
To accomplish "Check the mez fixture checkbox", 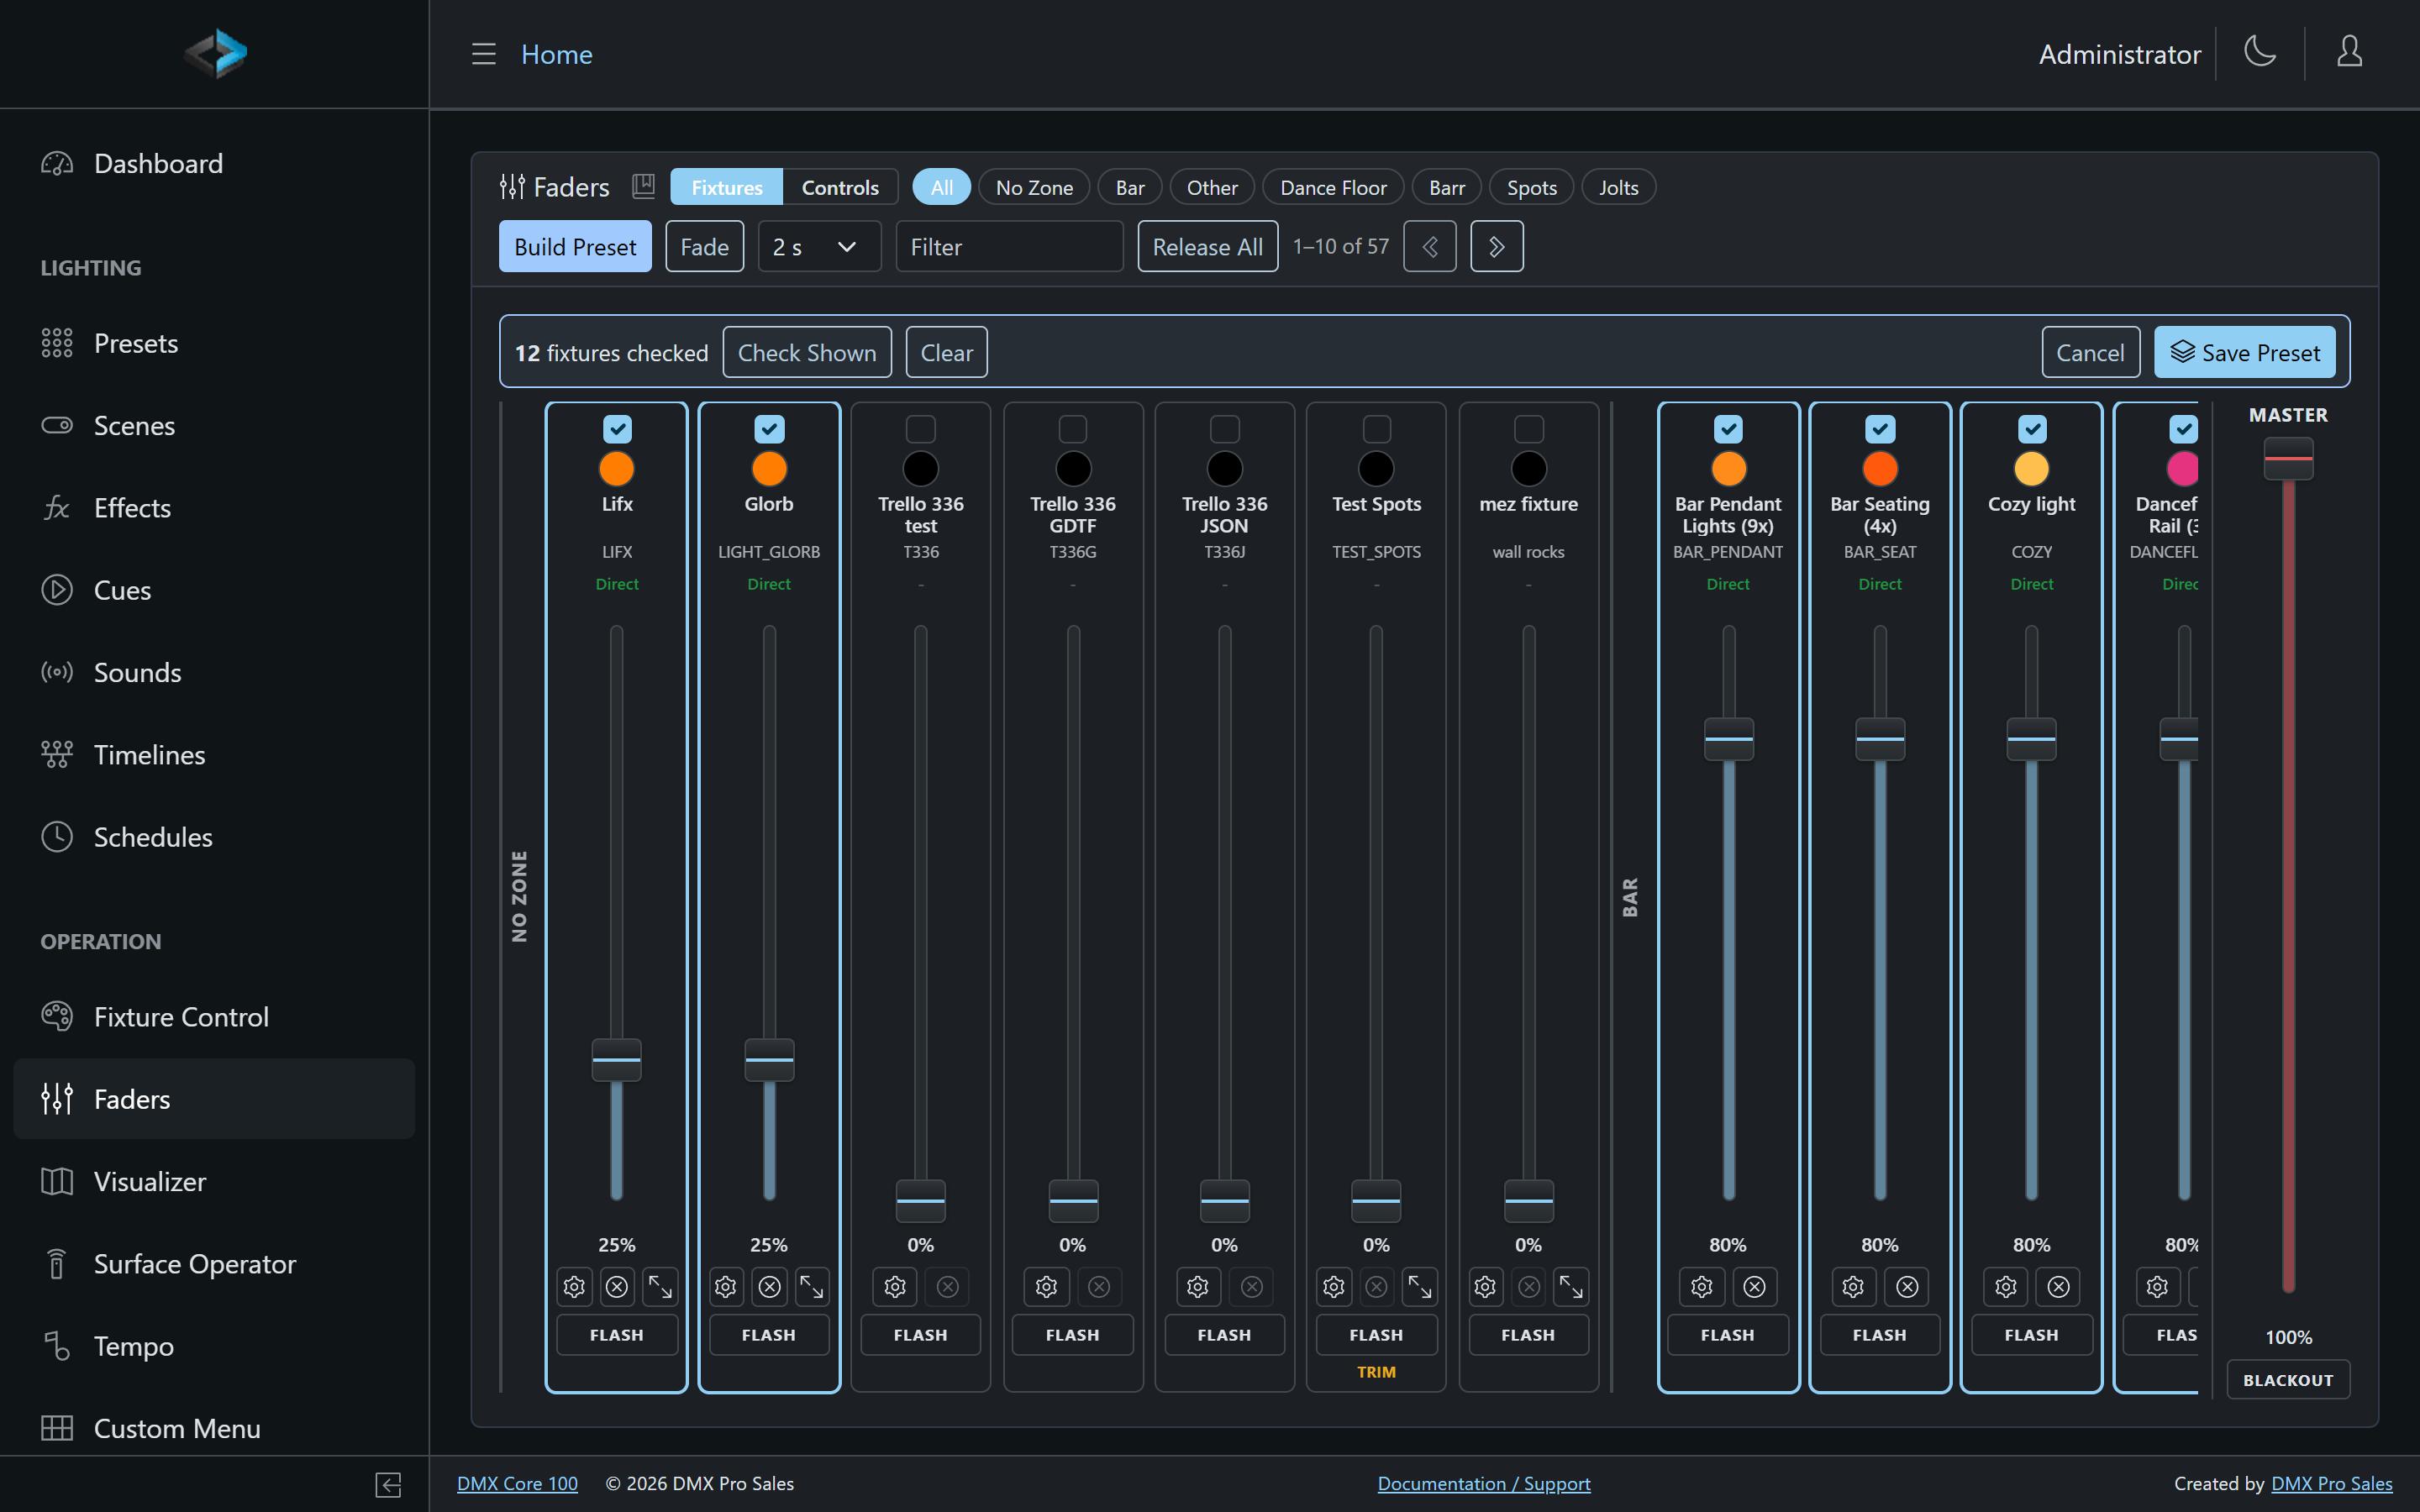I will 1529,429.
